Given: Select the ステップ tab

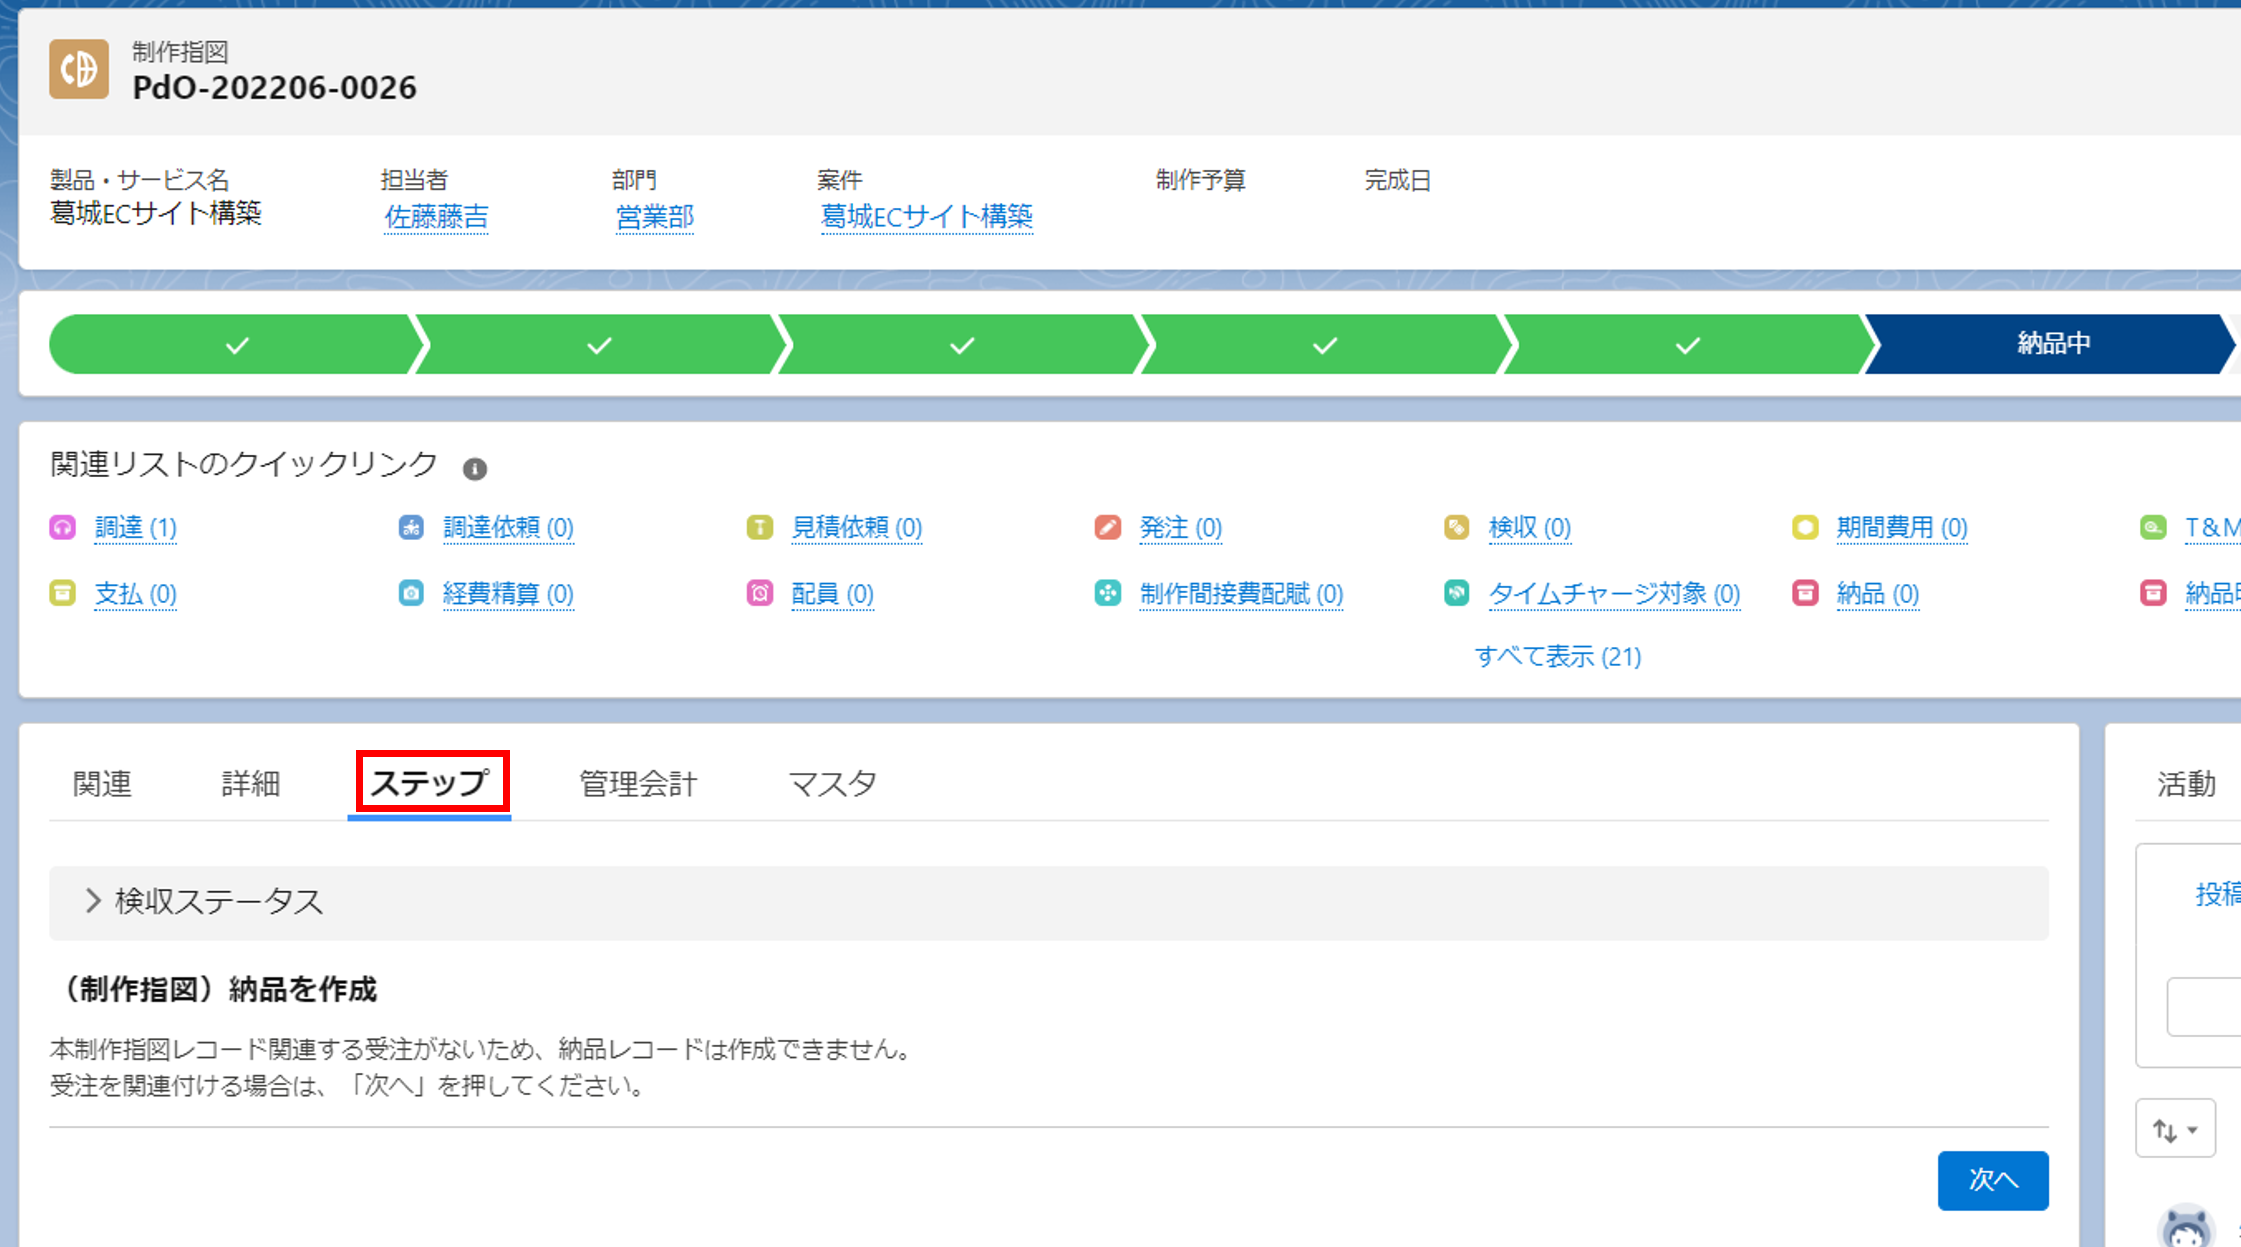Looking at the screenshot, I should pyautogui.click(x=430, y=783).
